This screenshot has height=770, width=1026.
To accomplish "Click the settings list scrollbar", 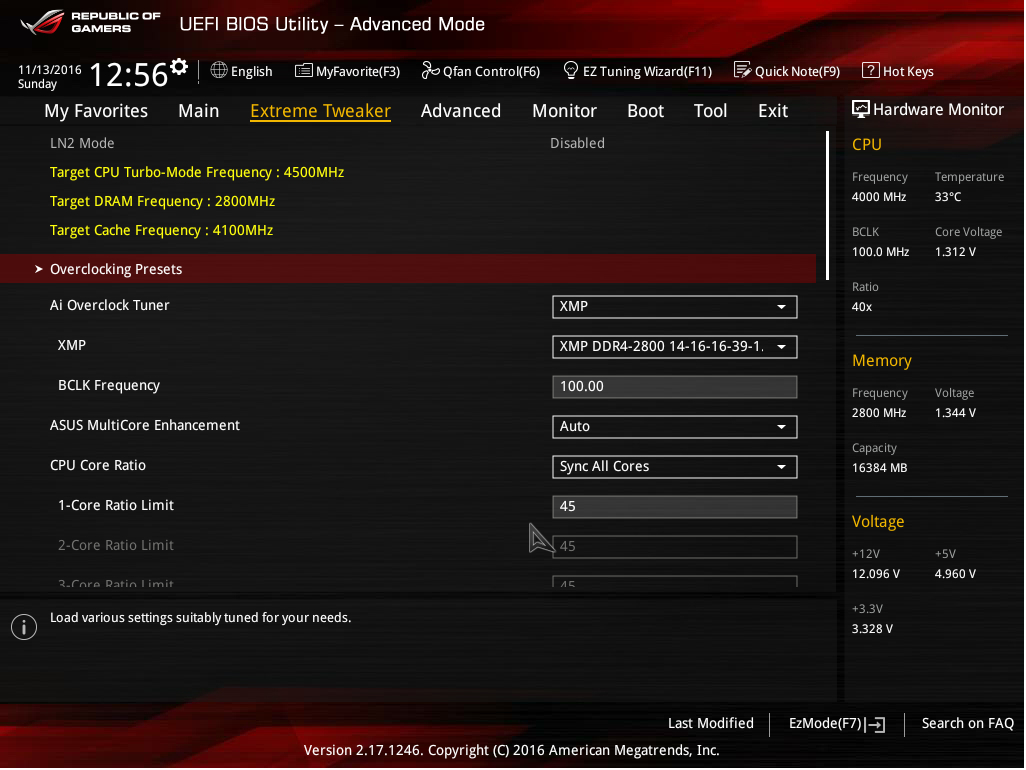I will point(828,205).
